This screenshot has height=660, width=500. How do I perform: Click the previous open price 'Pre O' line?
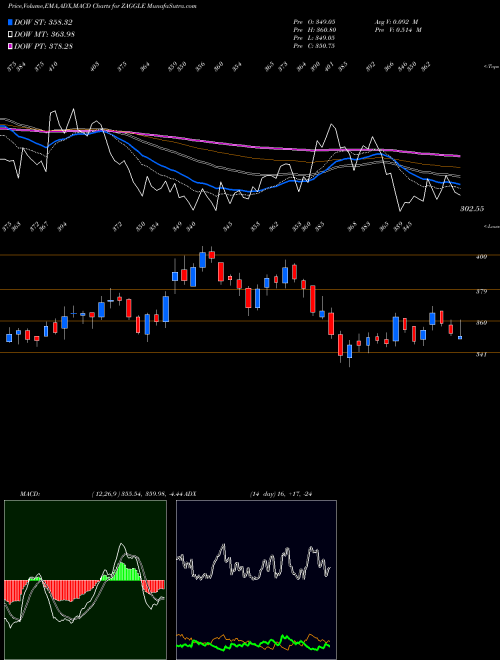[x=314, y=21]
